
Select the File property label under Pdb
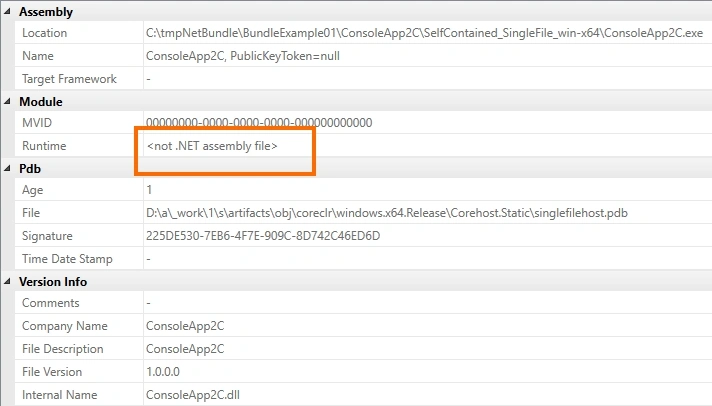[x=31, y=213]
